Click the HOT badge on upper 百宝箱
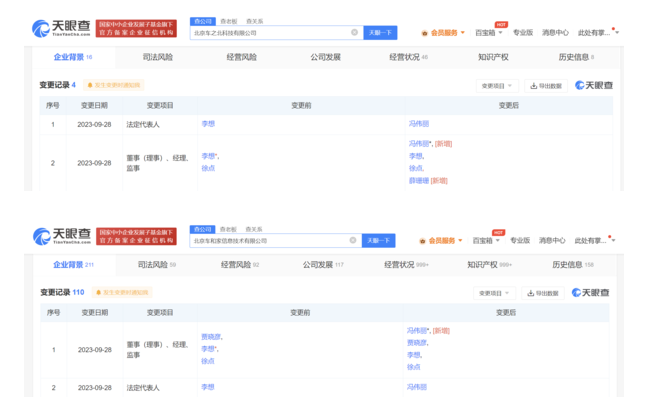 (501, 25)
